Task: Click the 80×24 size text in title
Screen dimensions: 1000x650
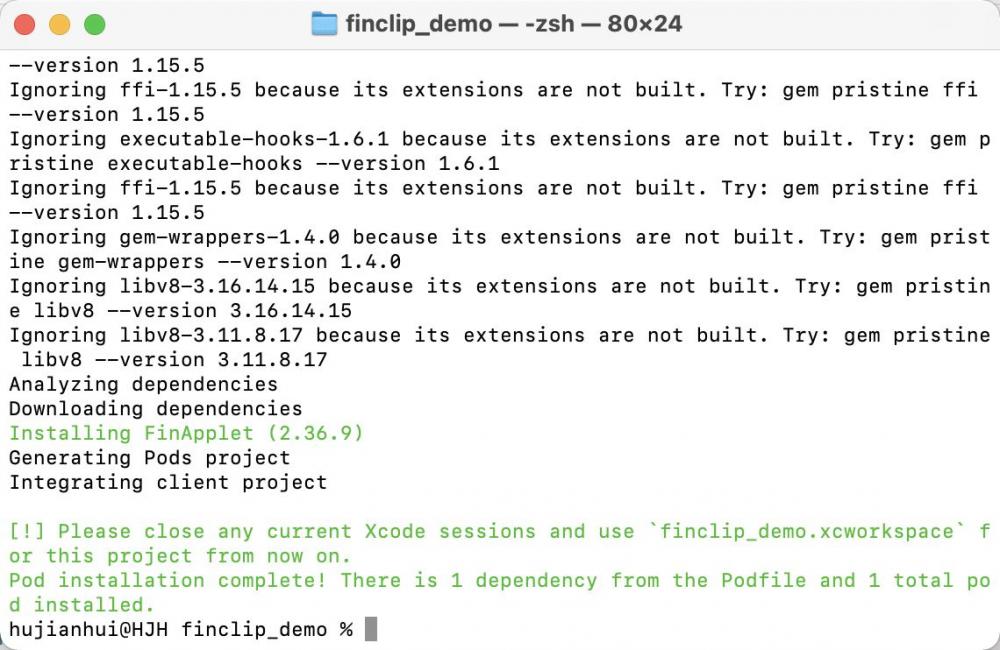Action: (645, 24)
